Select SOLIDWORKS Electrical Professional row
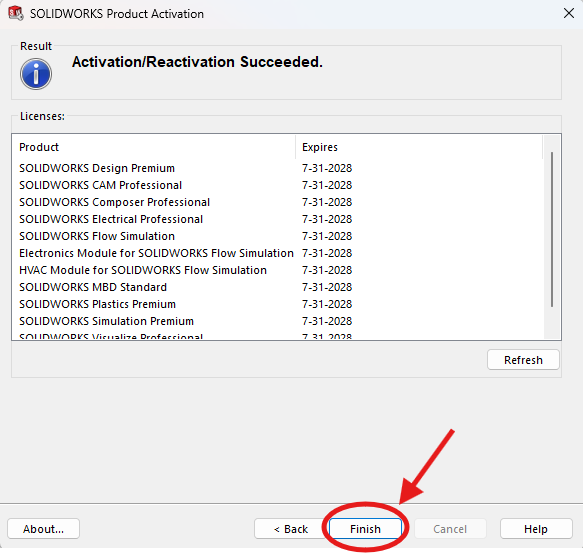583x553 pixels. tap(278, 219)
